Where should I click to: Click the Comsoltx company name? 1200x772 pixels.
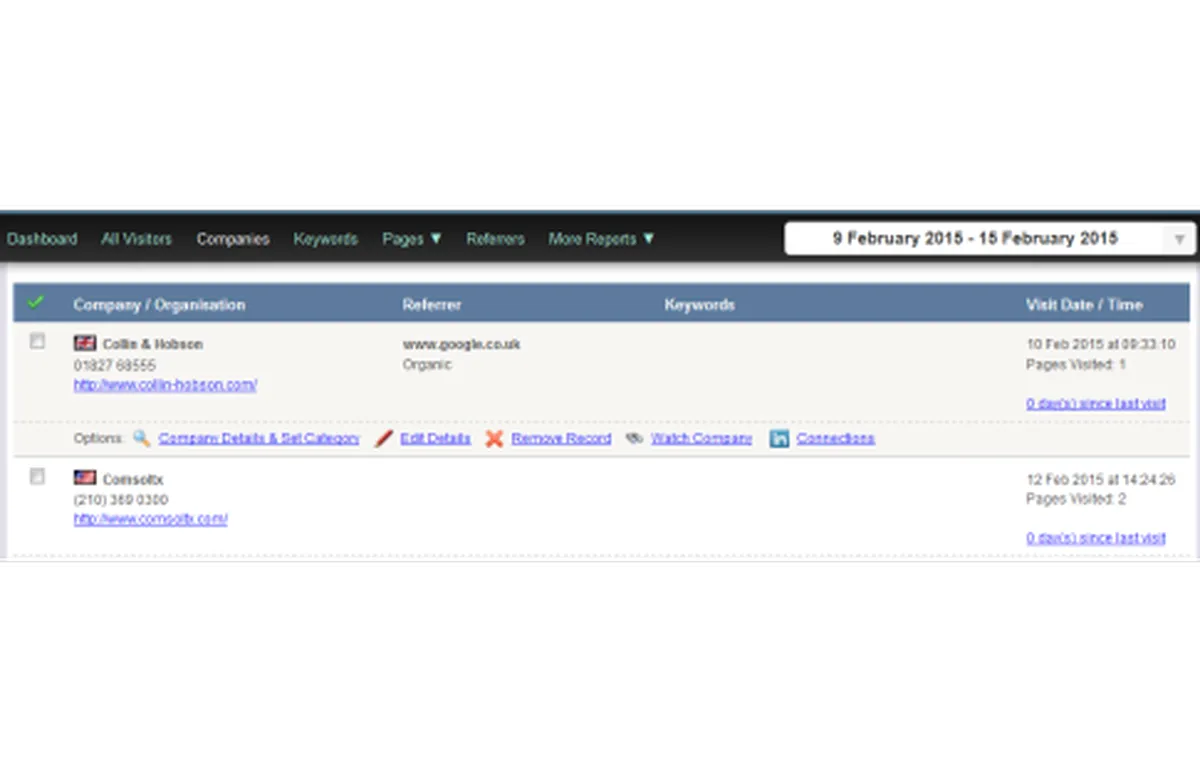point(133,479)
